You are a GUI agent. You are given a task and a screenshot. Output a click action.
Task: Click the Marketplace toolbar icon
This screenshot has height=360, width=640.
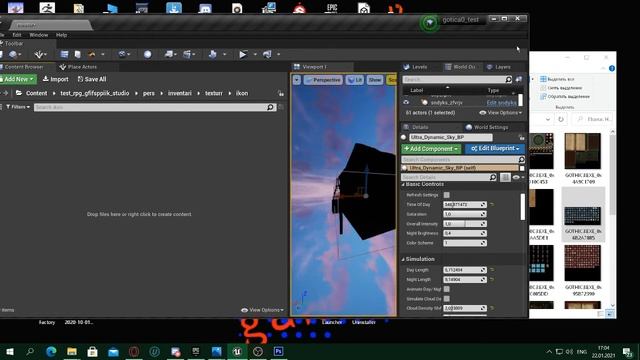point(77,54)
